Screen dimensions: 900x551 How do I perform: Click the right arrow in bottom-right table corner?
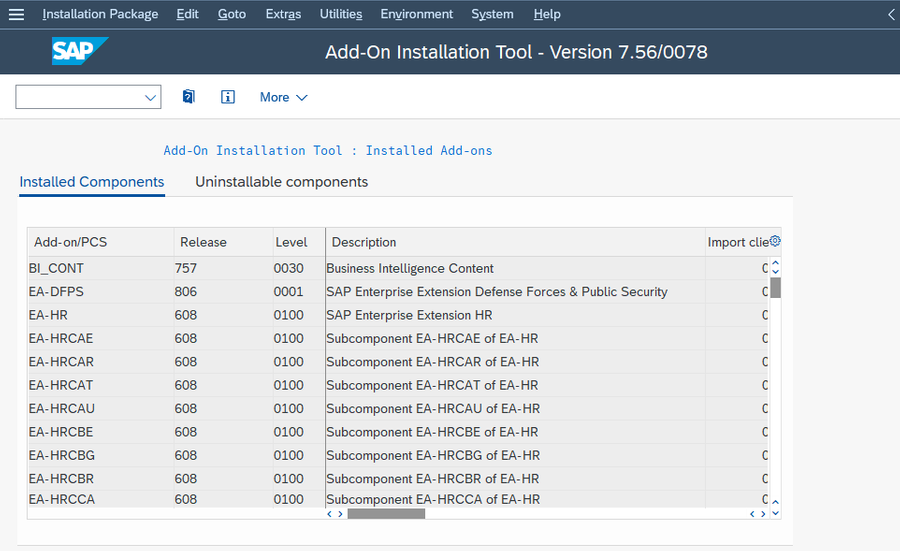click(x=763, y=514)
